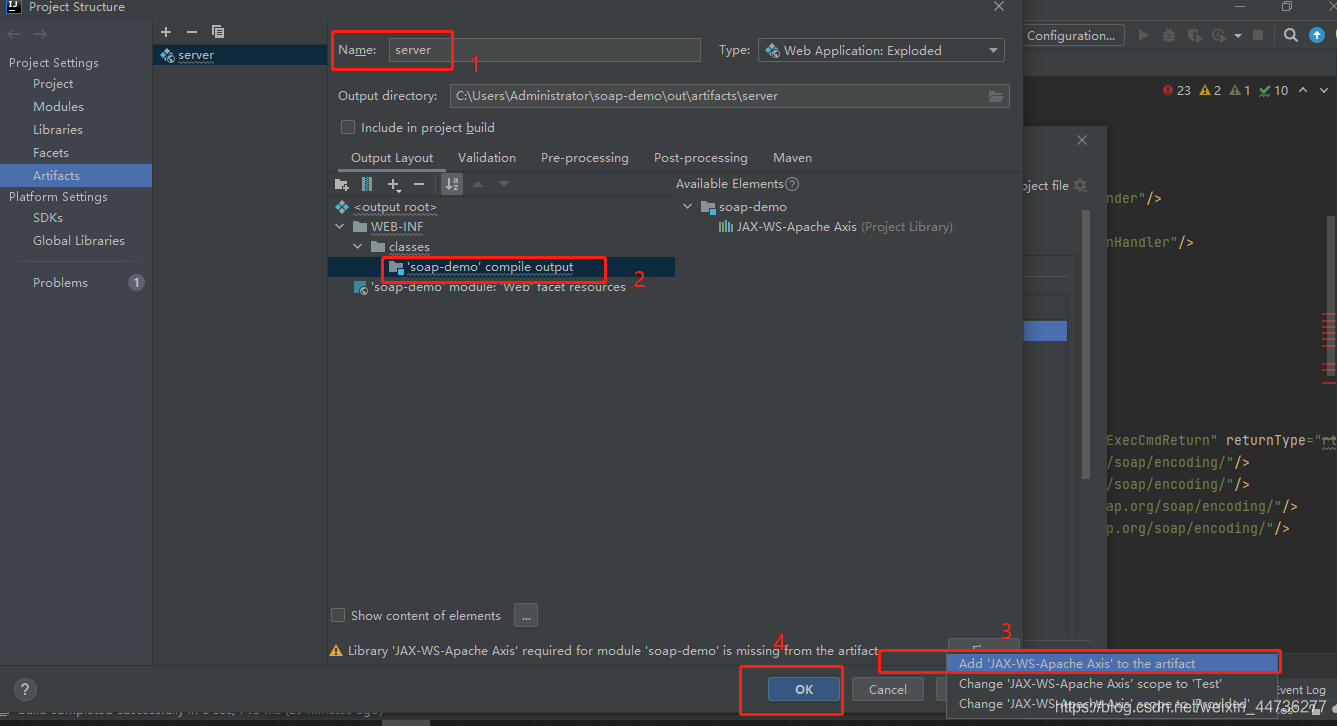Click the copy artifact icon in the dialog toolbar
Screen dimensions: 1337x726
218,32
